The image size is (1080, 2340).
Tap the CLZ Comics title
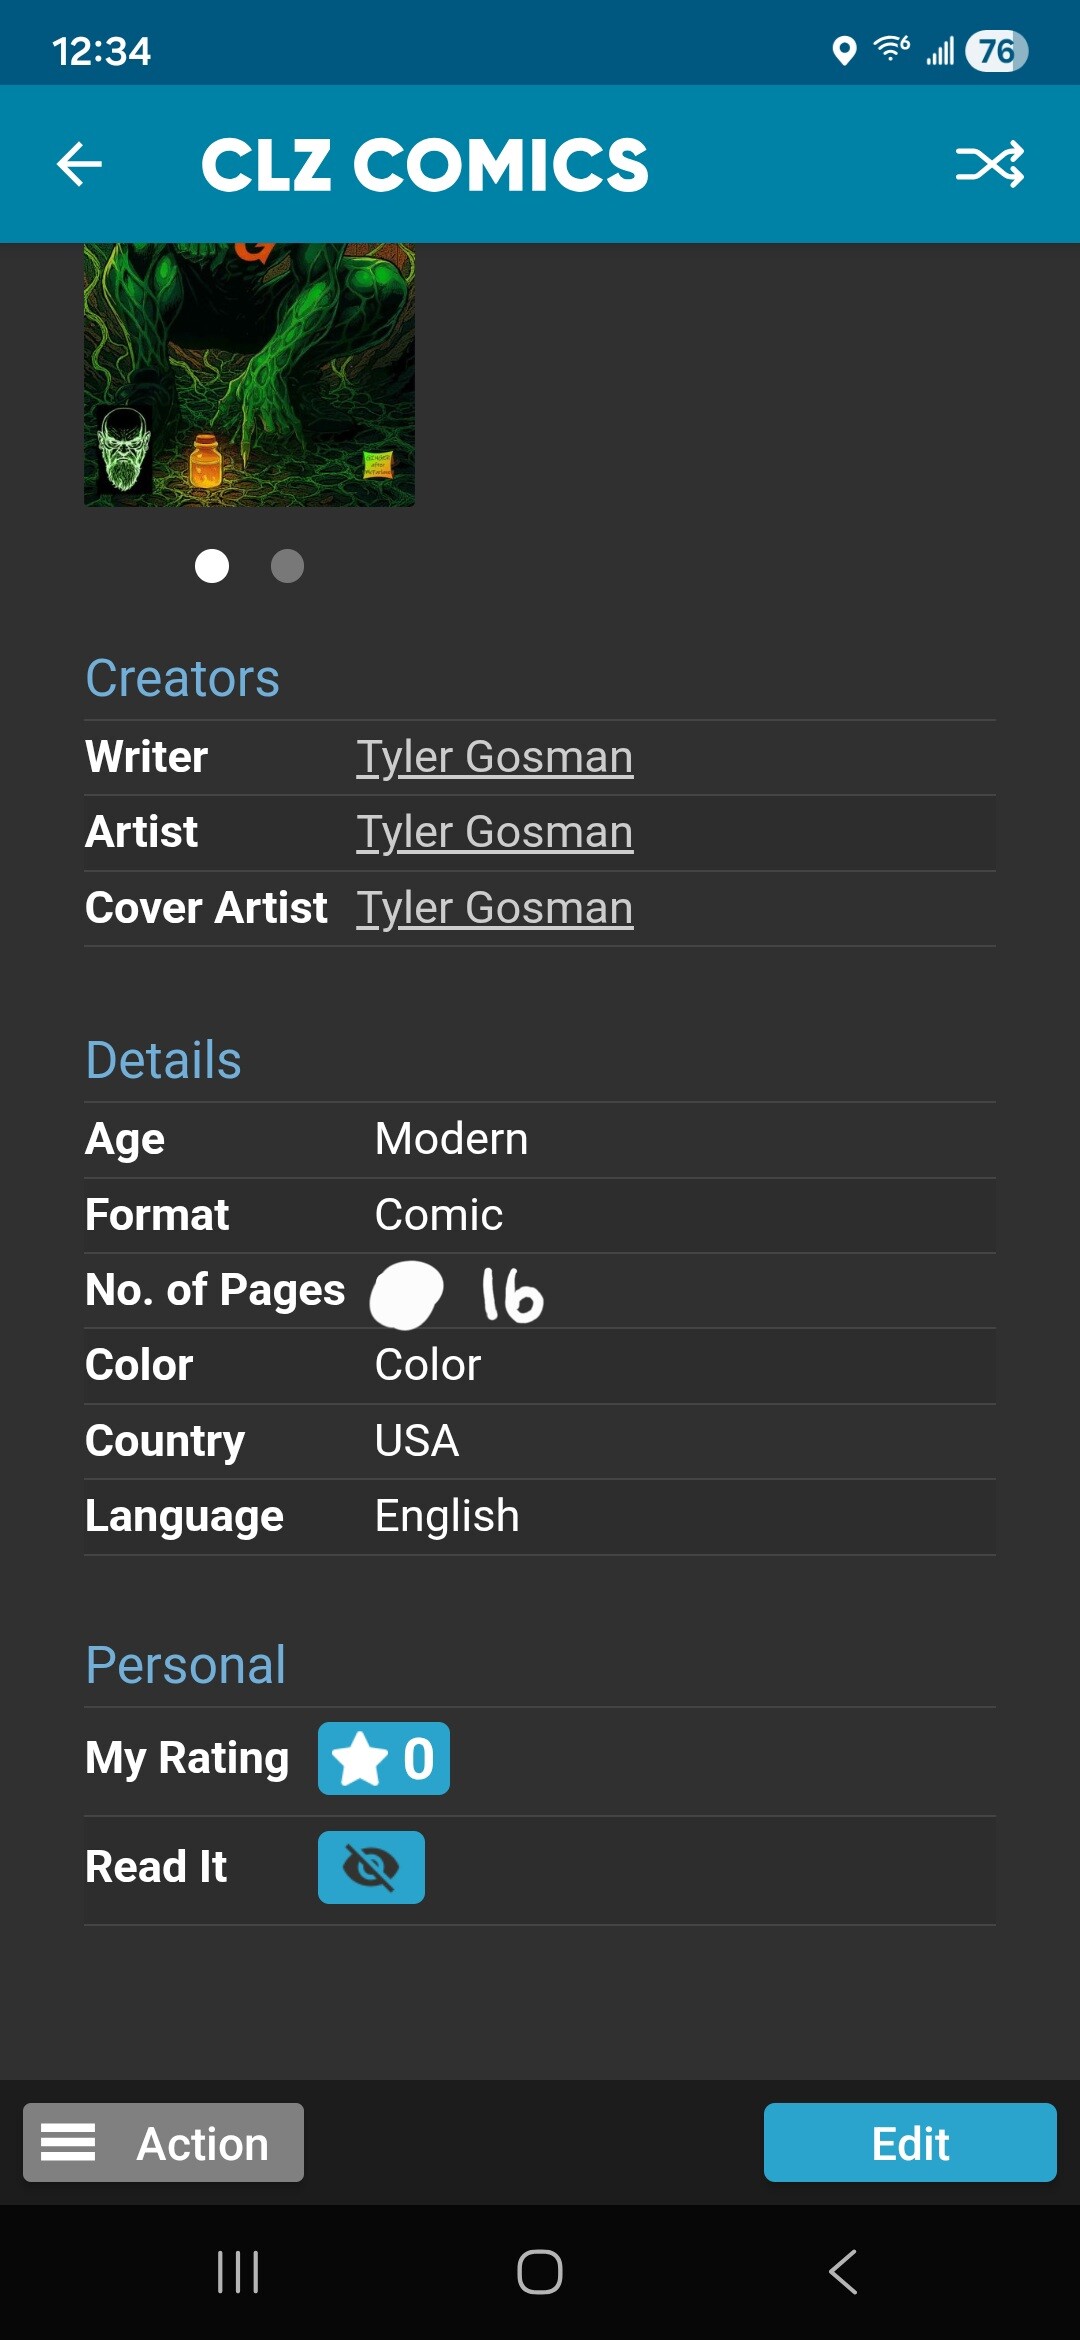point(425,165)
